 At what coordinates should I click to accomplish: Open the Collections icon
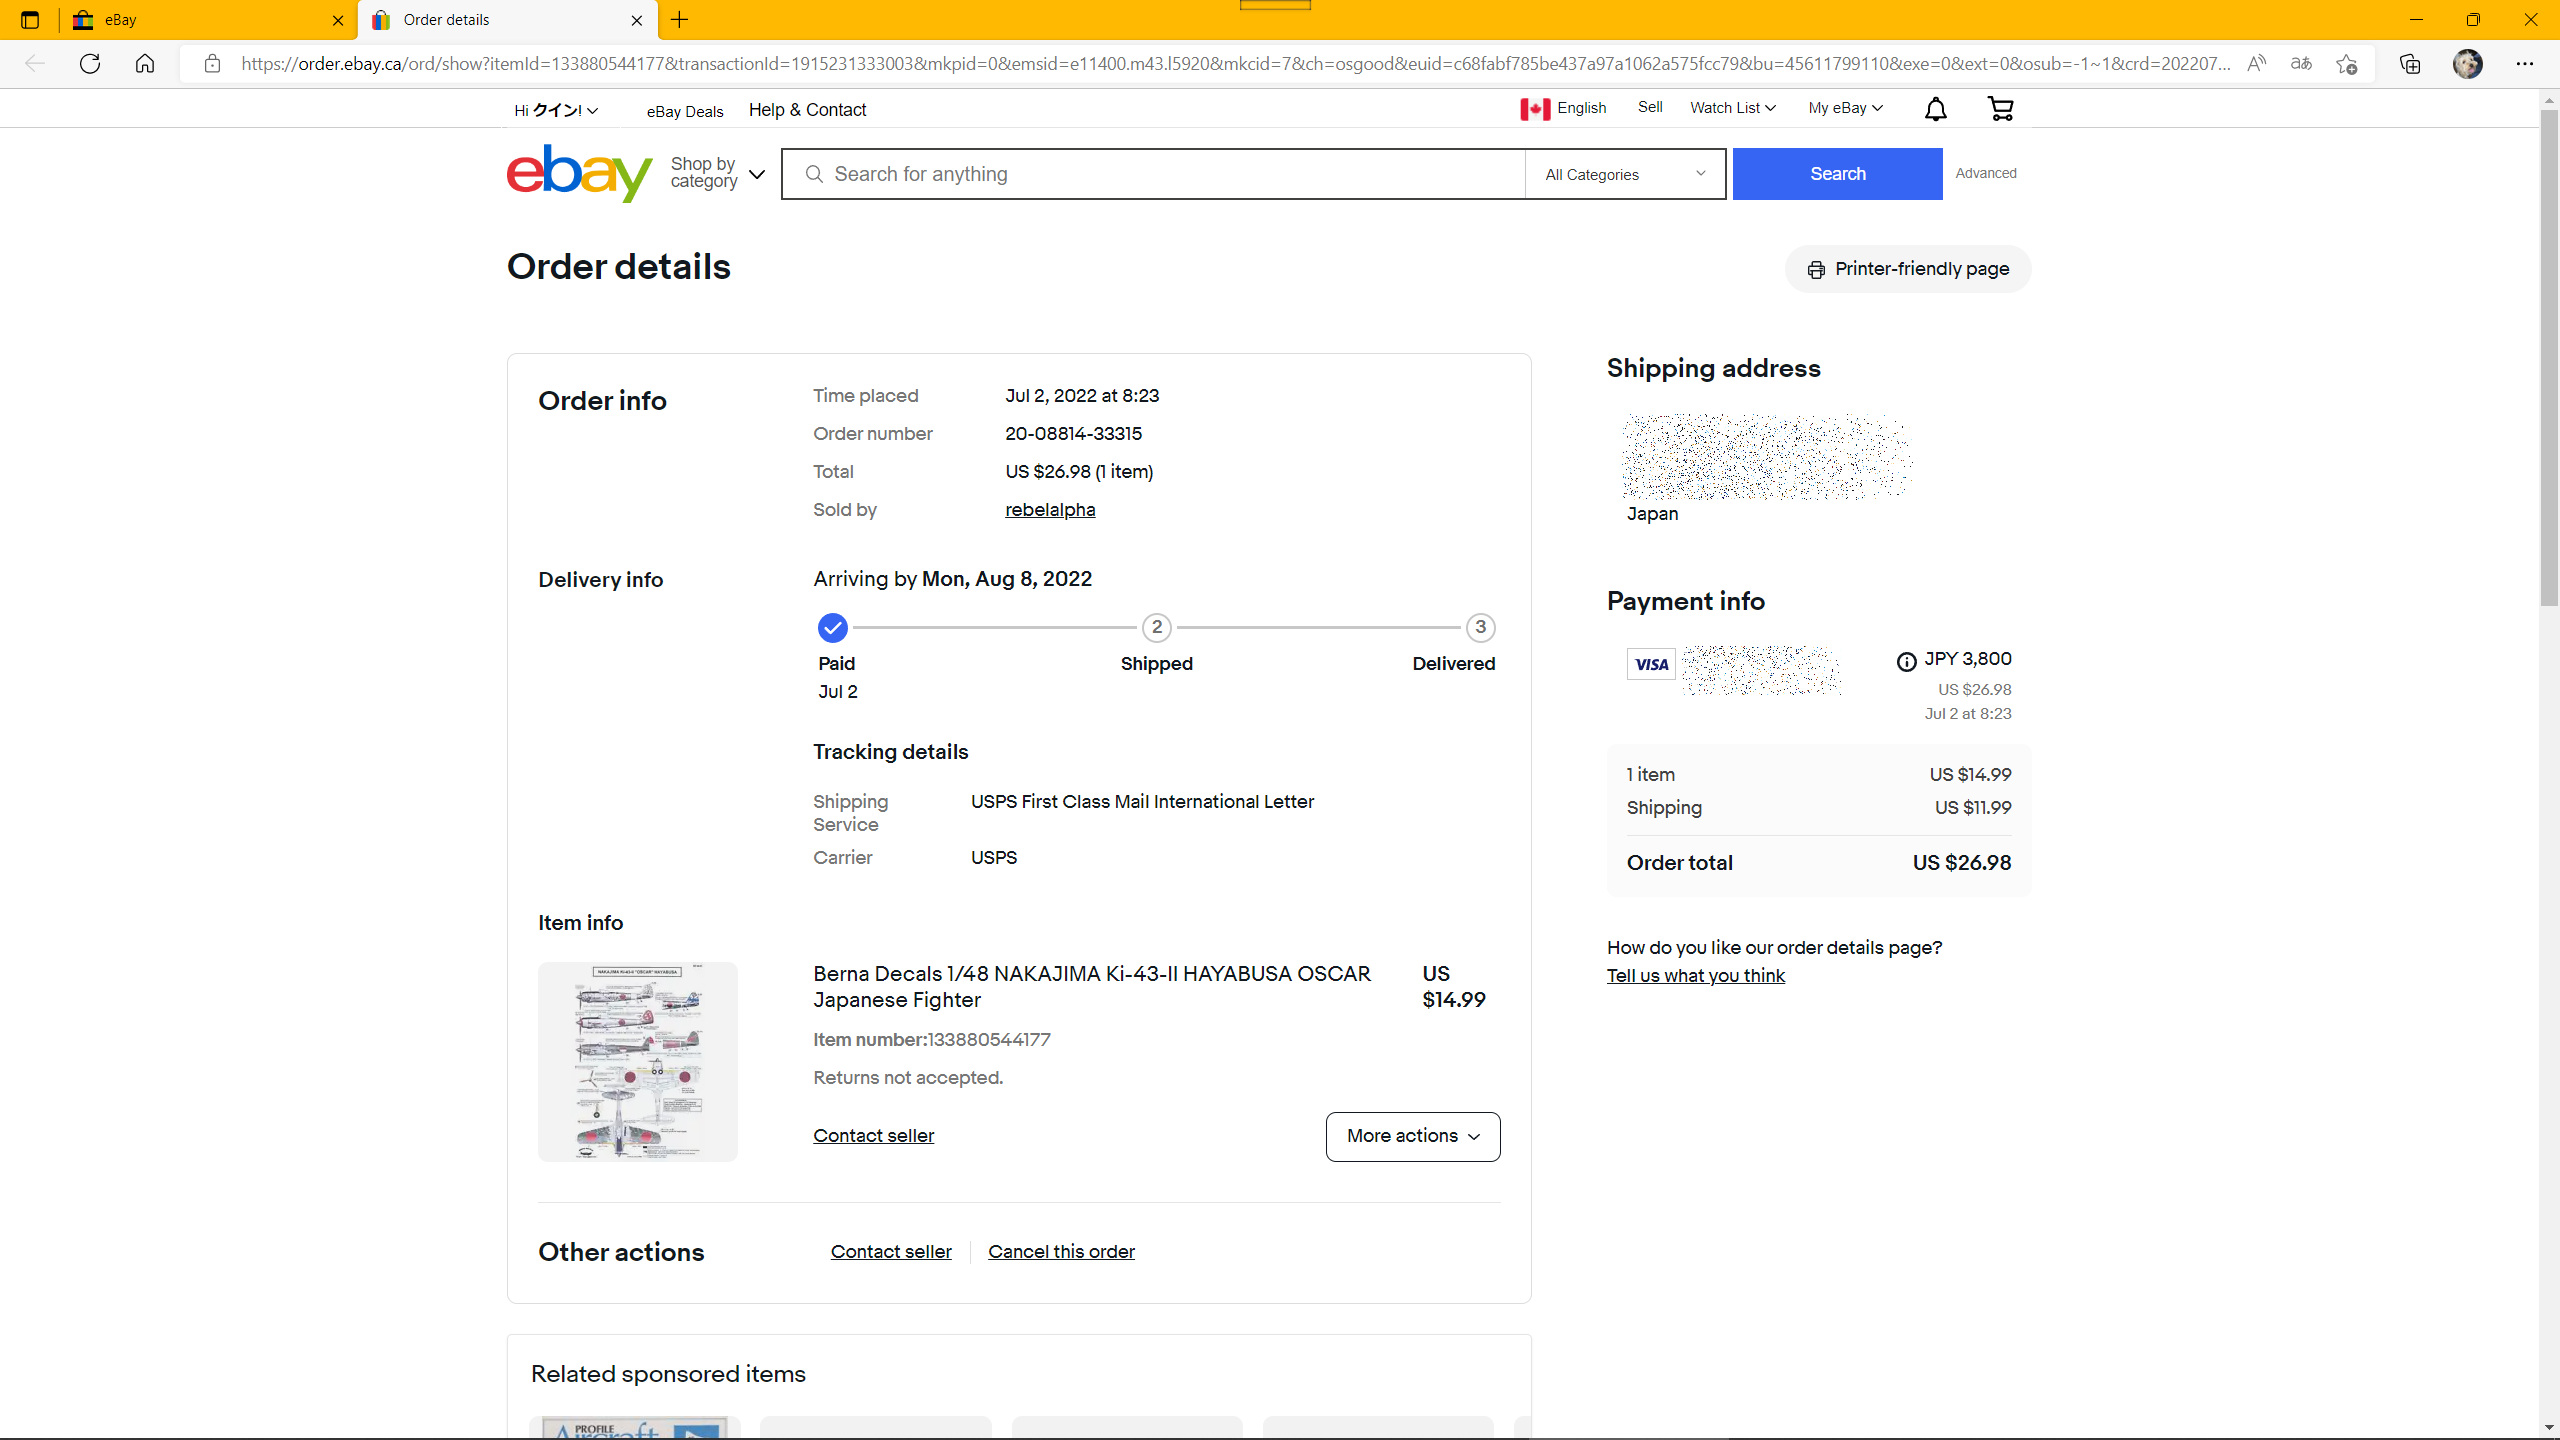tap(2410, 64)
